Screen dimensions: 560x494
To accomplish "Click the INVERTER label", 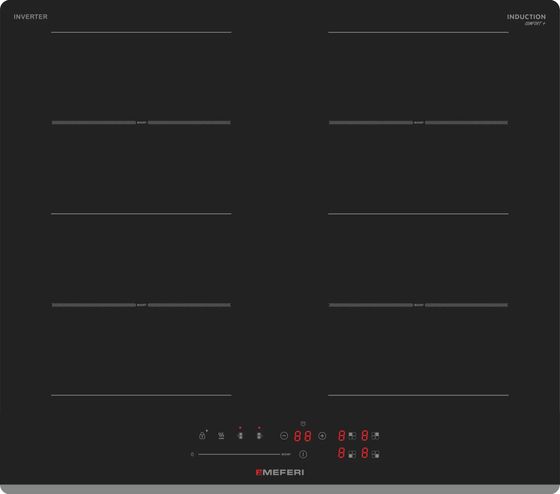I will 30,17.
